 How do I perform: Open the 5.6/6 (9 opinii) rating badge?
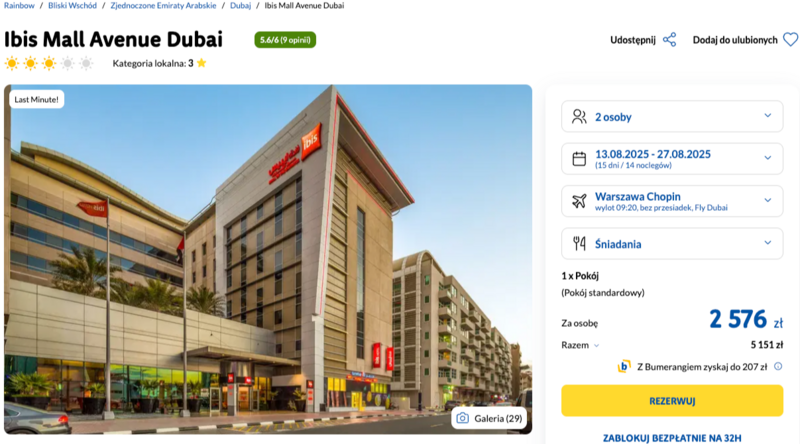coord(285,40)
